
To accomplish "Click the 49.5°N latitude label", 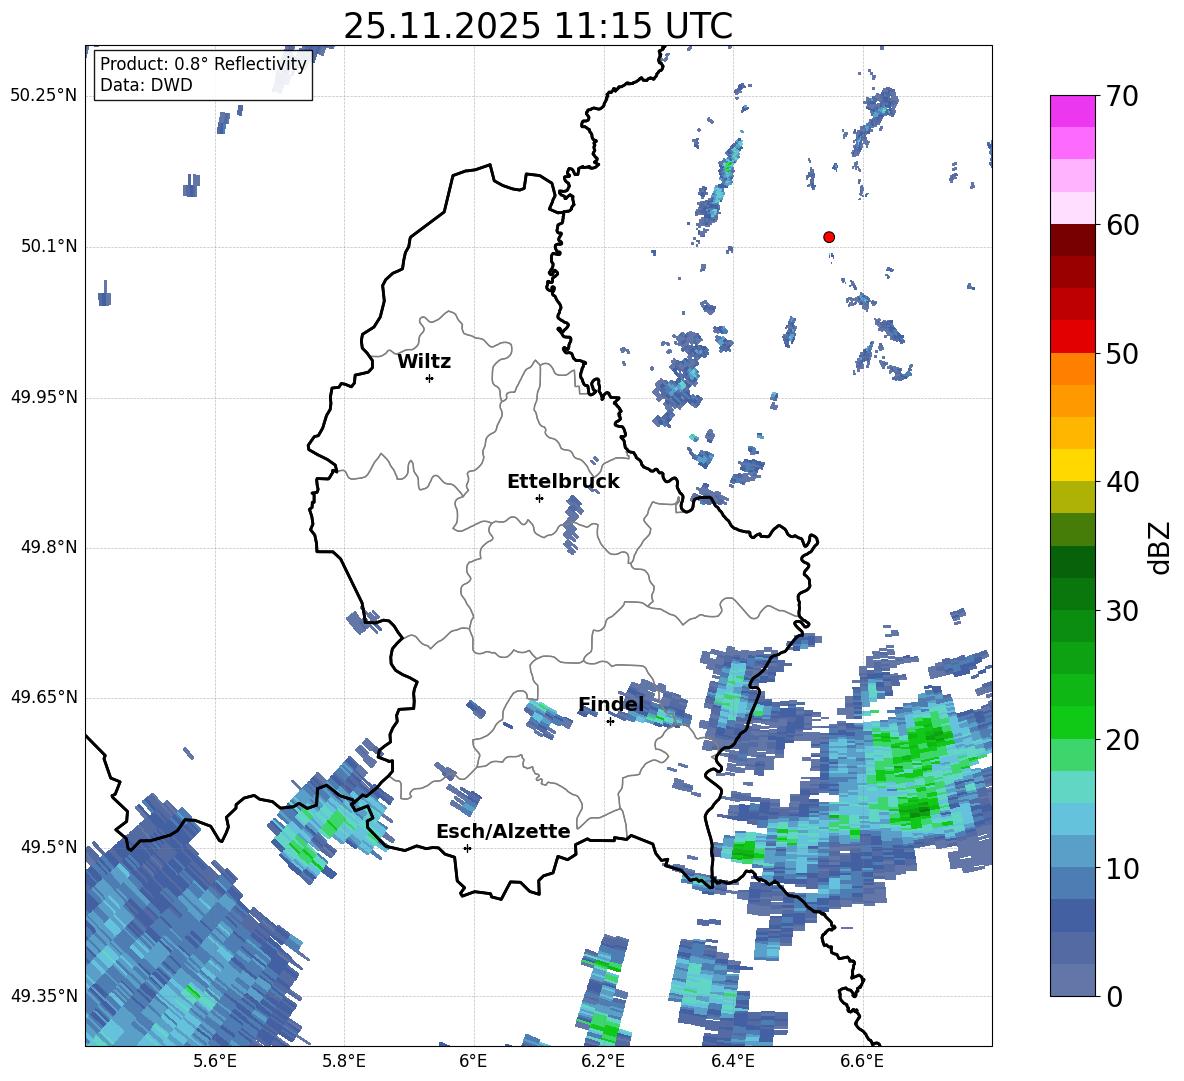I will [48, 846].
